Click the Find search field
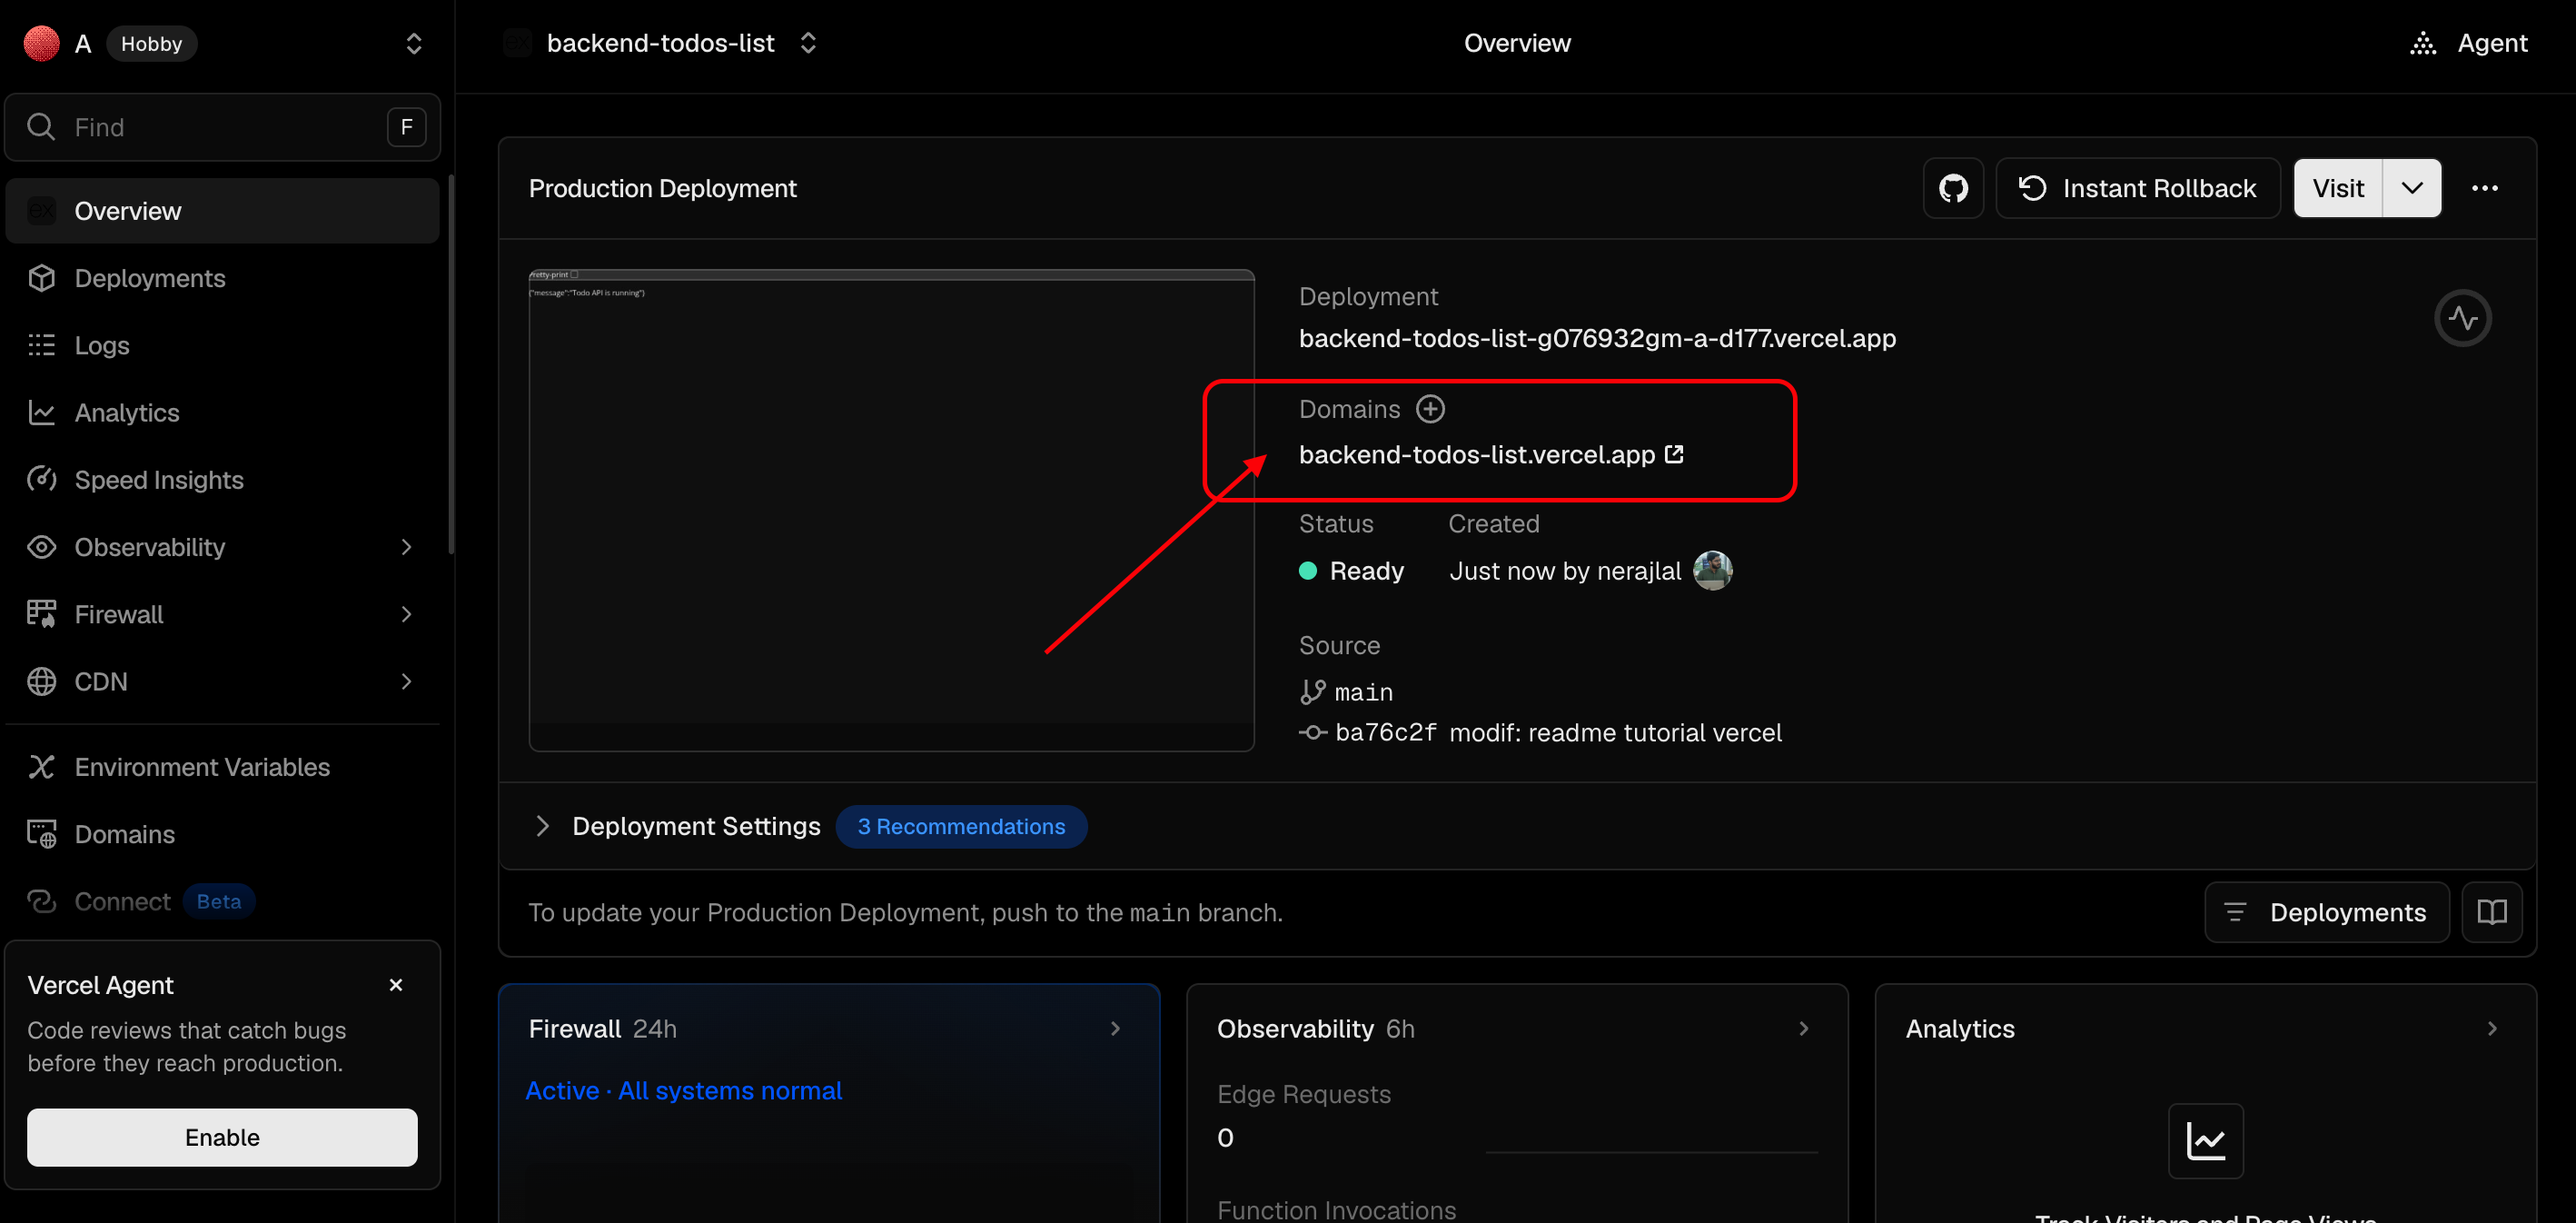Image resolution: width=2576 pixels, height=1223 pixels. click(x=222, y=127)
